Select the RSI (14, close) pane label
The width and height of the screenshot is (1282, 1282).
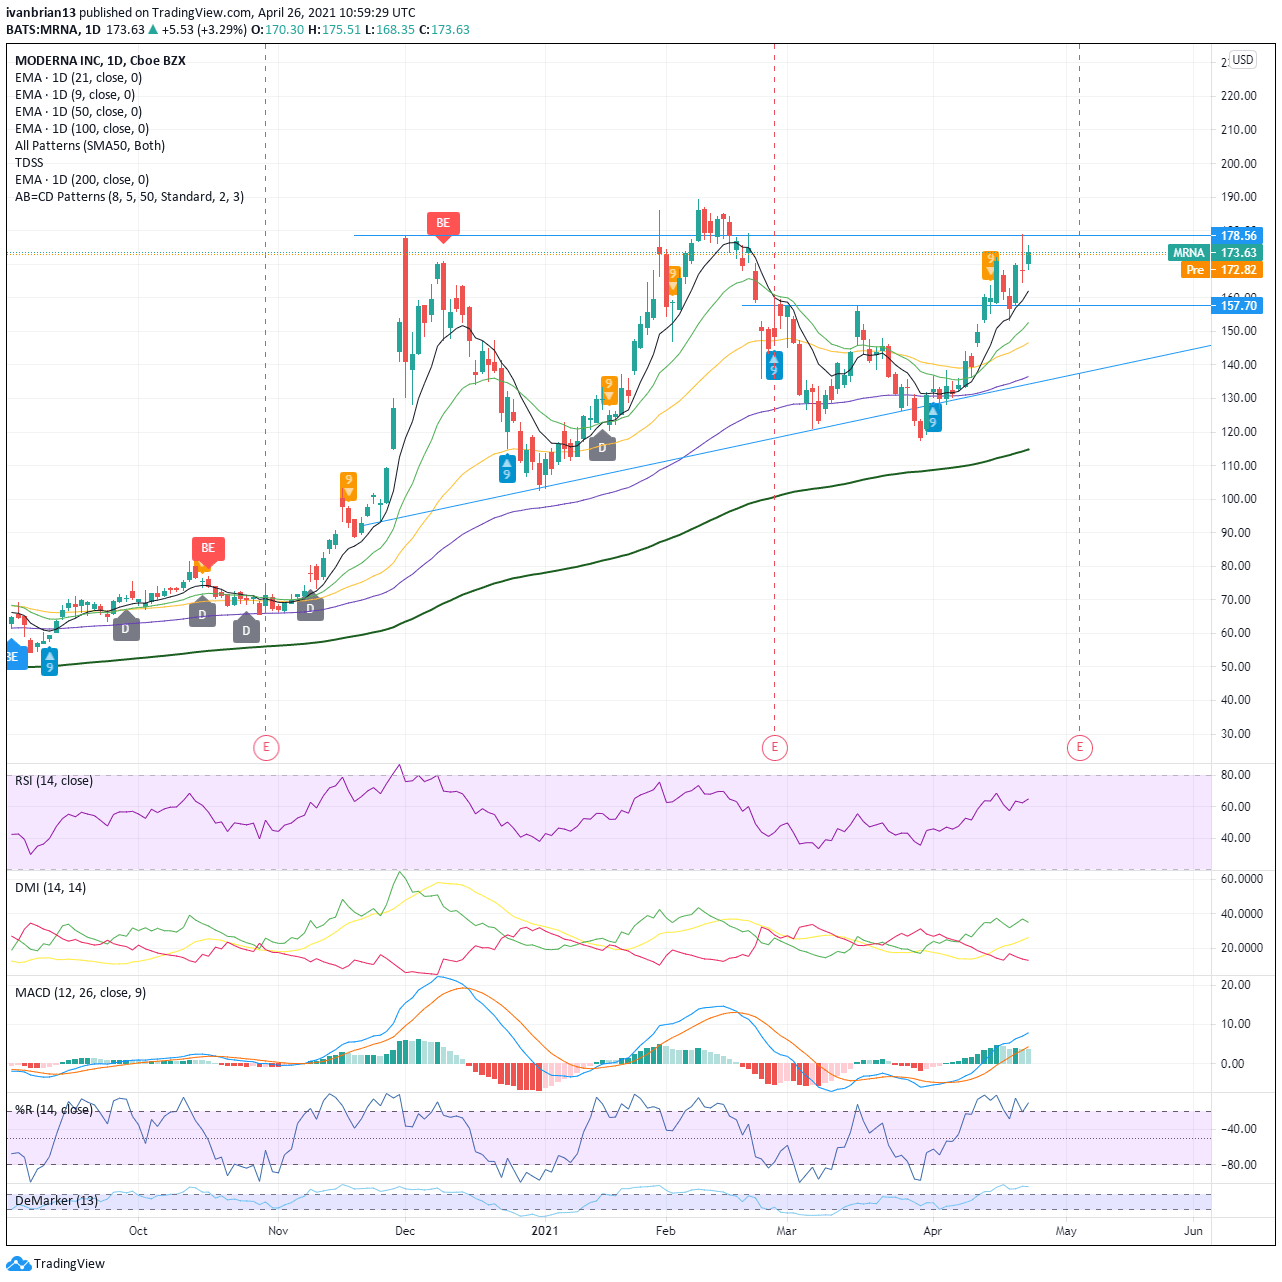point(54,781)
